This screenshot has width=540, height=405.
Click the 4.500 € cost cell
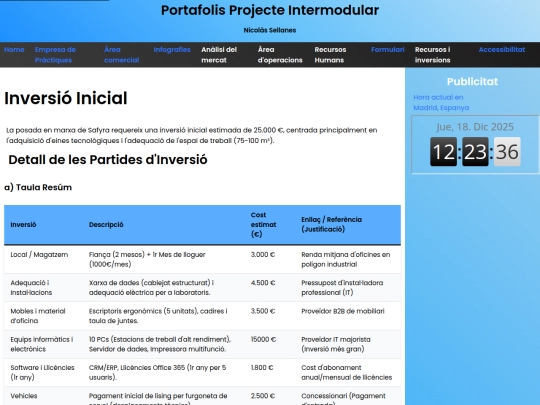(270, 288)
